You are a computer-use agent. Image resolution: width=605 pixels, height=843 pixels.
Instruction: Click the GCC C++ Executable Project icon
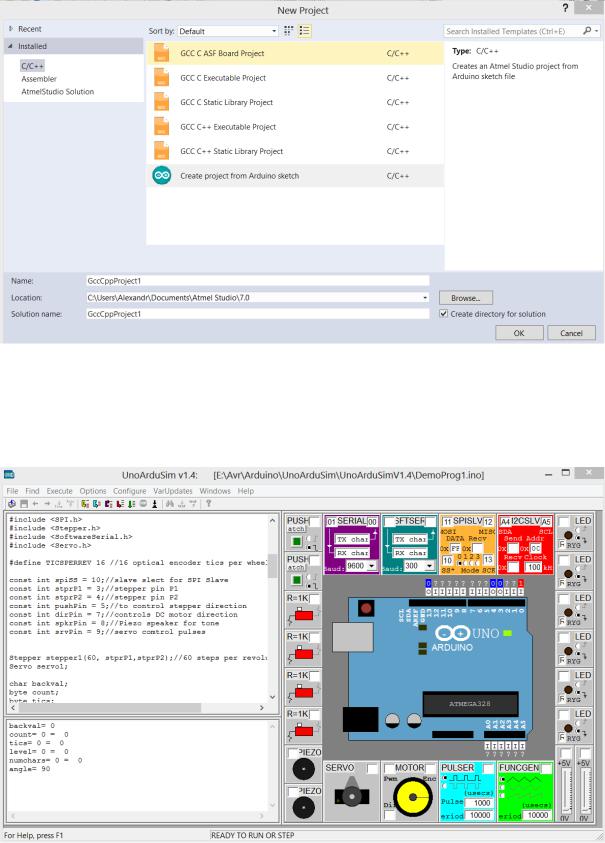coord(162,127)
